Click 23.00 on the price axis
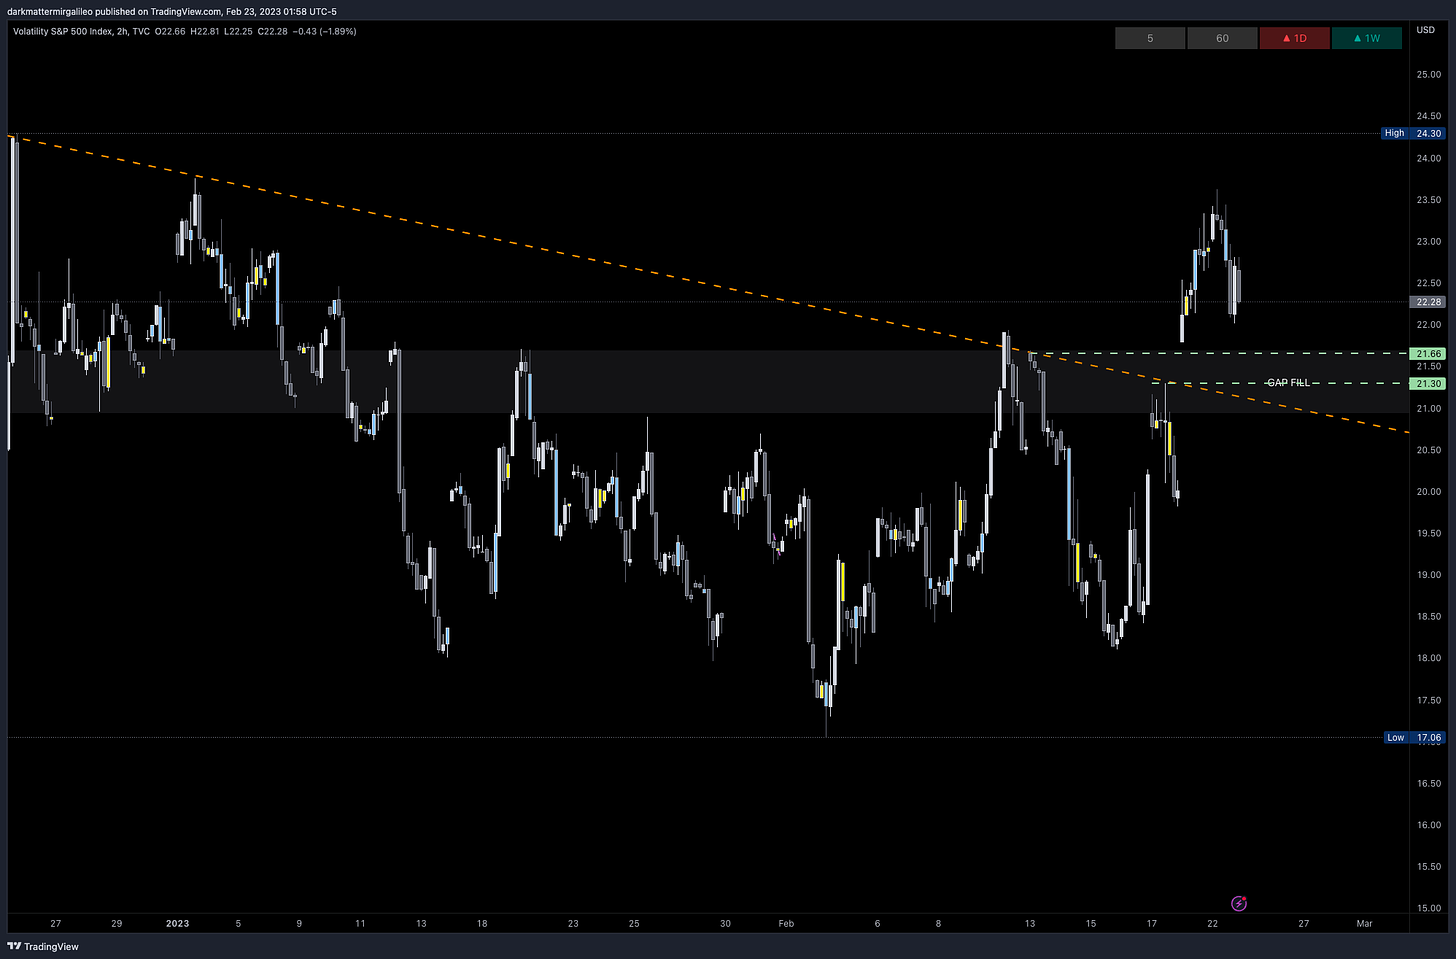Screen dimensions: 1456x959 [x=1428, y=241]
